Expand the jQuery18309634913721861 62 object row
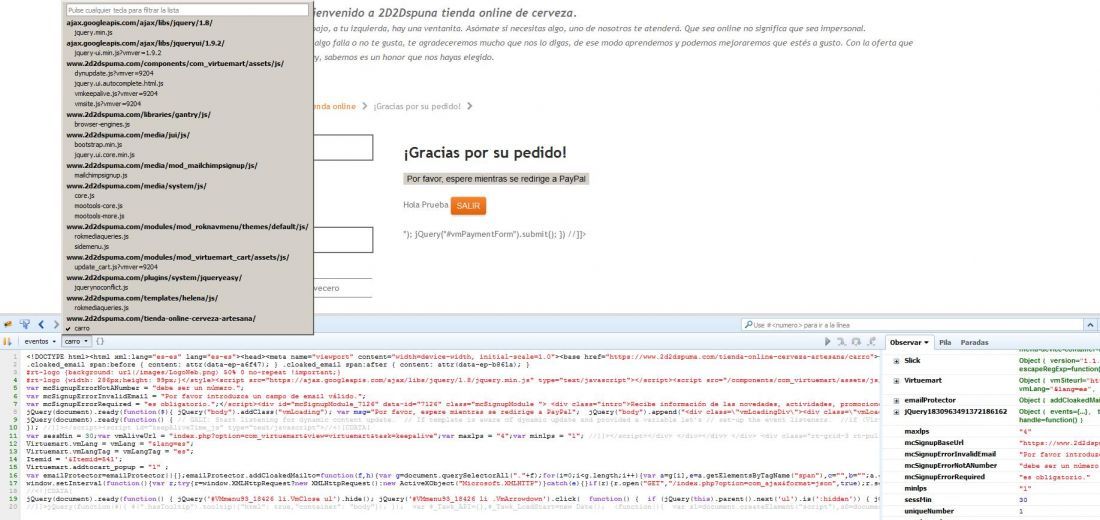Image resolution: width=1100 pixels, height=520 pixels. click(x=896, y=412)
